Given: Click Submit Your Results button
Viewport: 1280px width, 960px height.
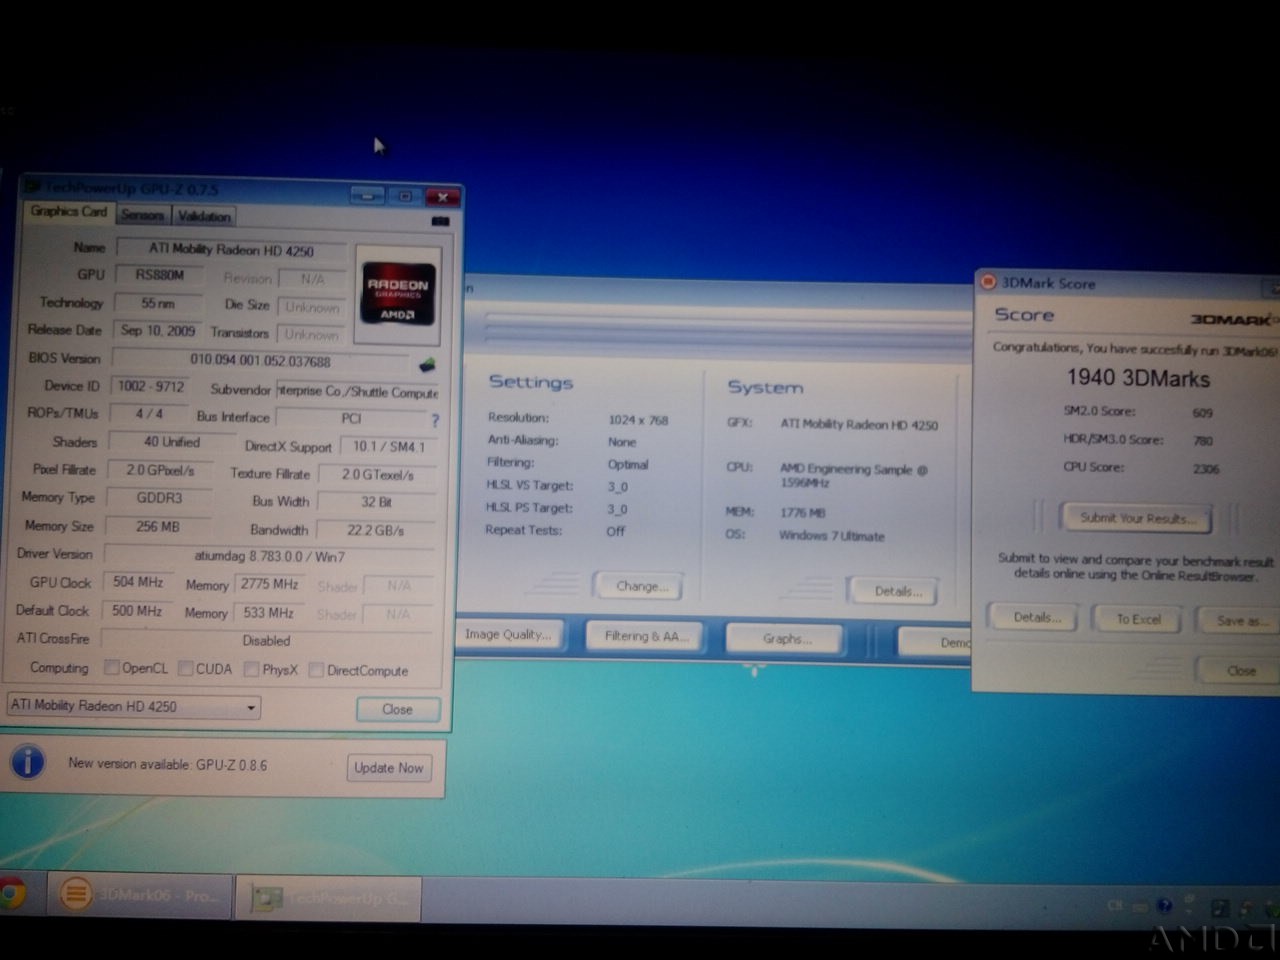Looking at the screenshot, I should click(x=1135, y=517).
